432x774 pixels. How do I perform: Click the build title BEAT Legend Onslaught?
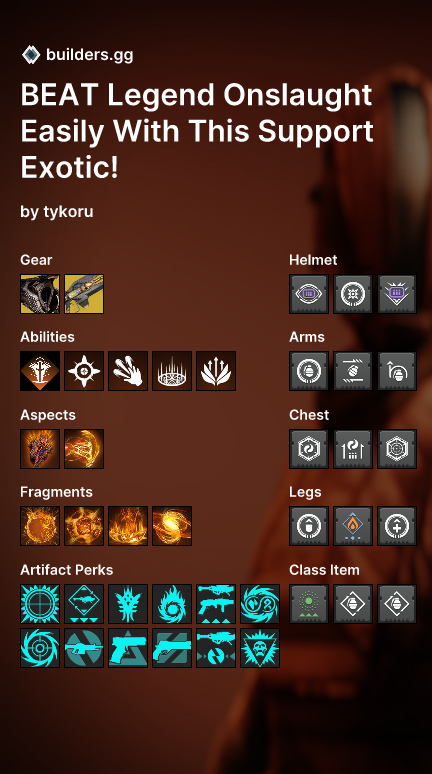(196, 95)
